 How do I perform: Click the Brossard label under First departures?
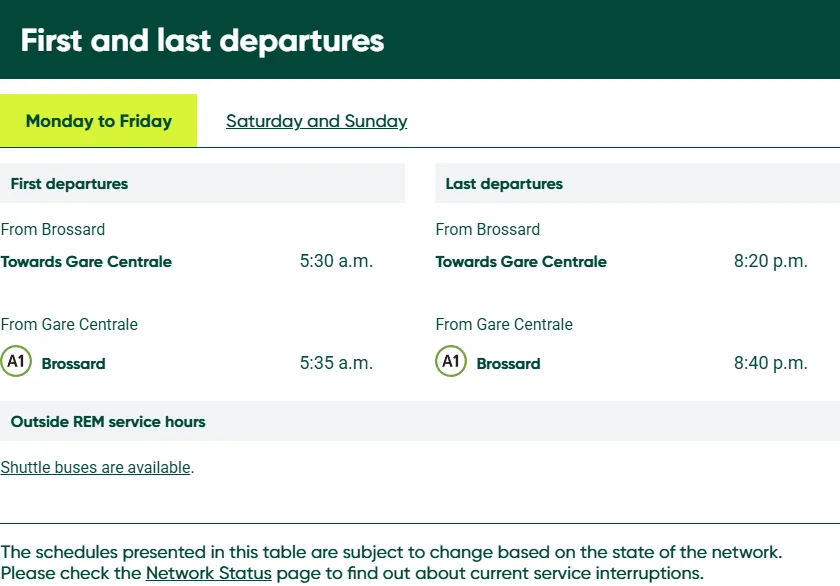[x=73, y=364]
